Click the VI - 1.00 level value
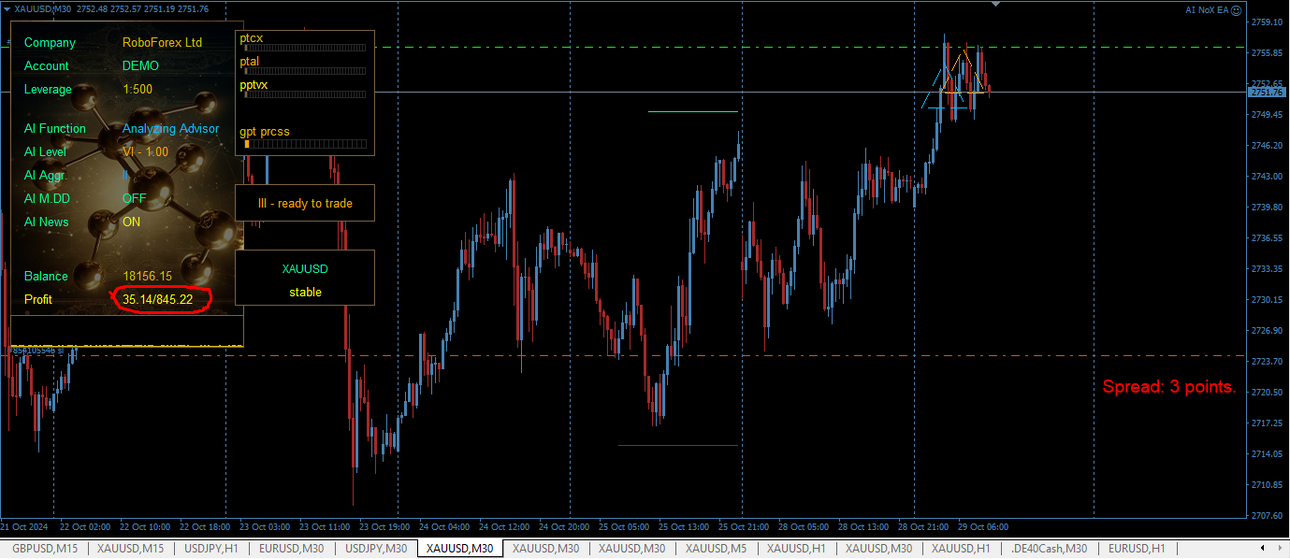 [145, 152]
